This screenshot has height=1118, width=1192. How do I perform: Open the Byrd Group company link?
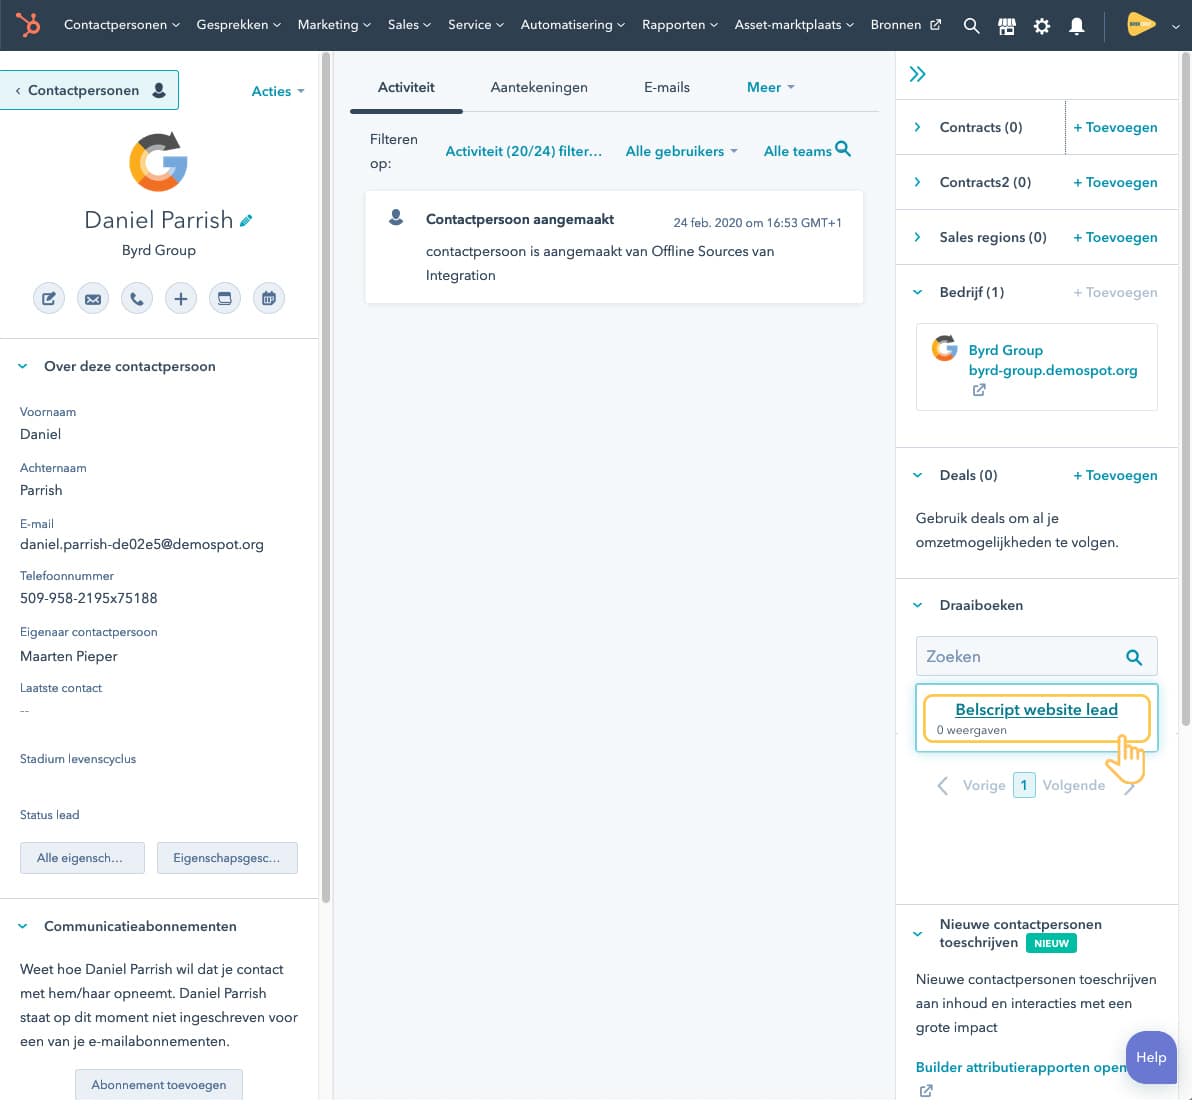1005,350
